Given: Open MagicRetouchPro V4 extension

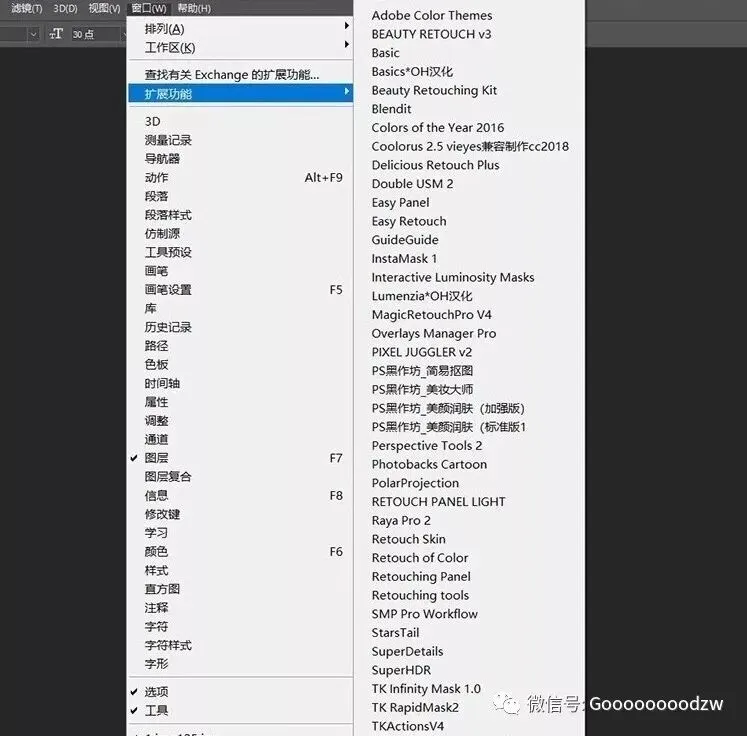Looking at the screenshot, I should [431, 314].
